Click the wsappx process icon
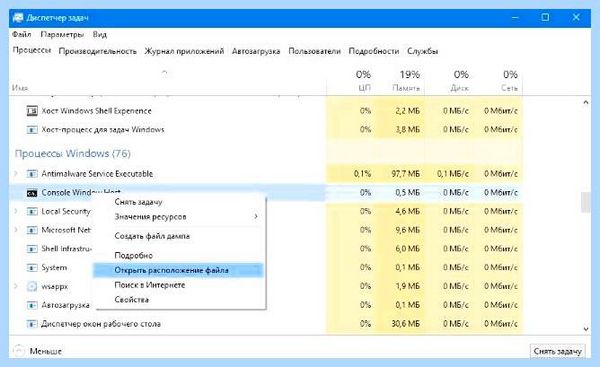Image resolution: width=600 pixels, height=367 pixels. pos(32,286)
